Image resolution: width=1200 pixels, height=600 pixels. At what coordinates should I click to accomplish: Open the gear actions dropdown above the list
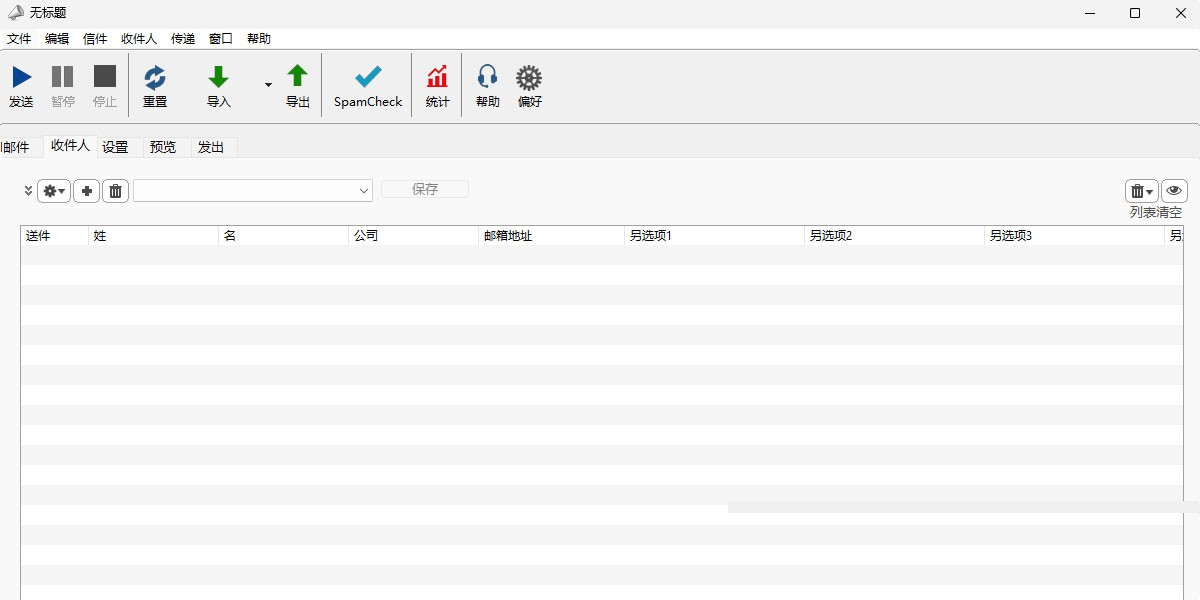[54, 191]
